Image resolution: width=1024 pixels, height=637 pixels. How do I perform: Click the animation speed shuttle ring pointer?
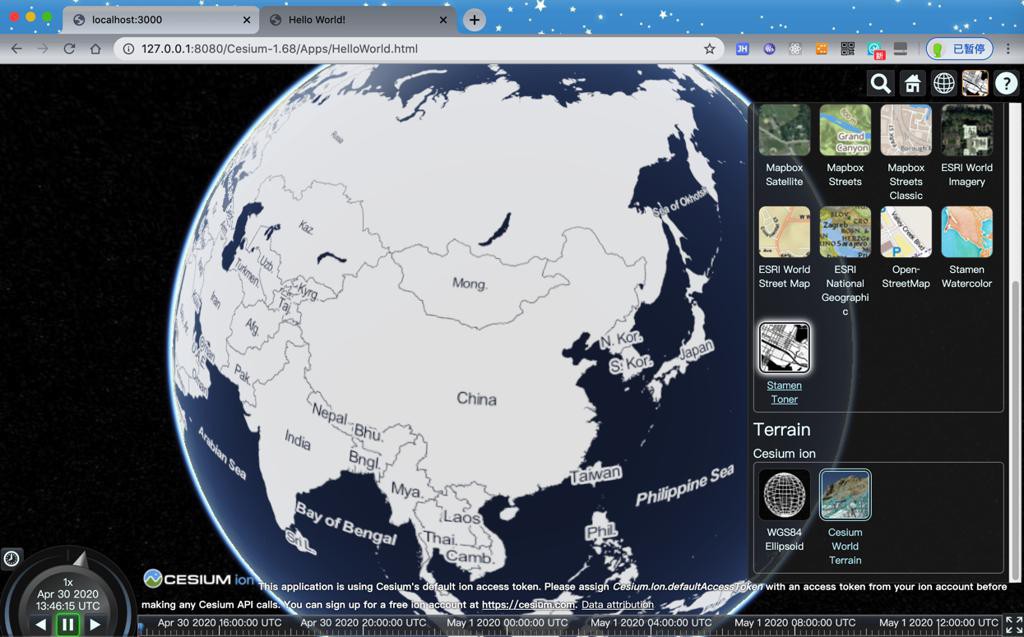tap(80, 559)
